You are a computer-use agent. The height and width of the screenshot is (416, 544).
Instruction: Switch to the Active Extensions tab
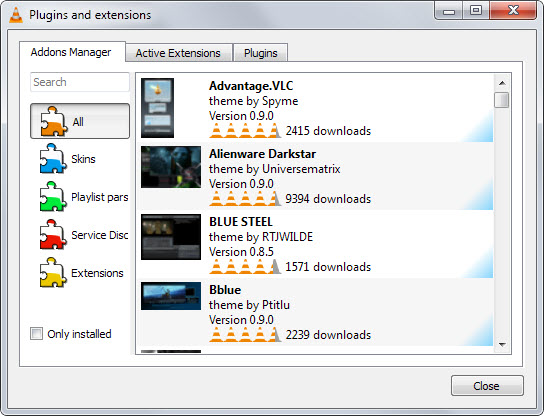pos(178,53)
